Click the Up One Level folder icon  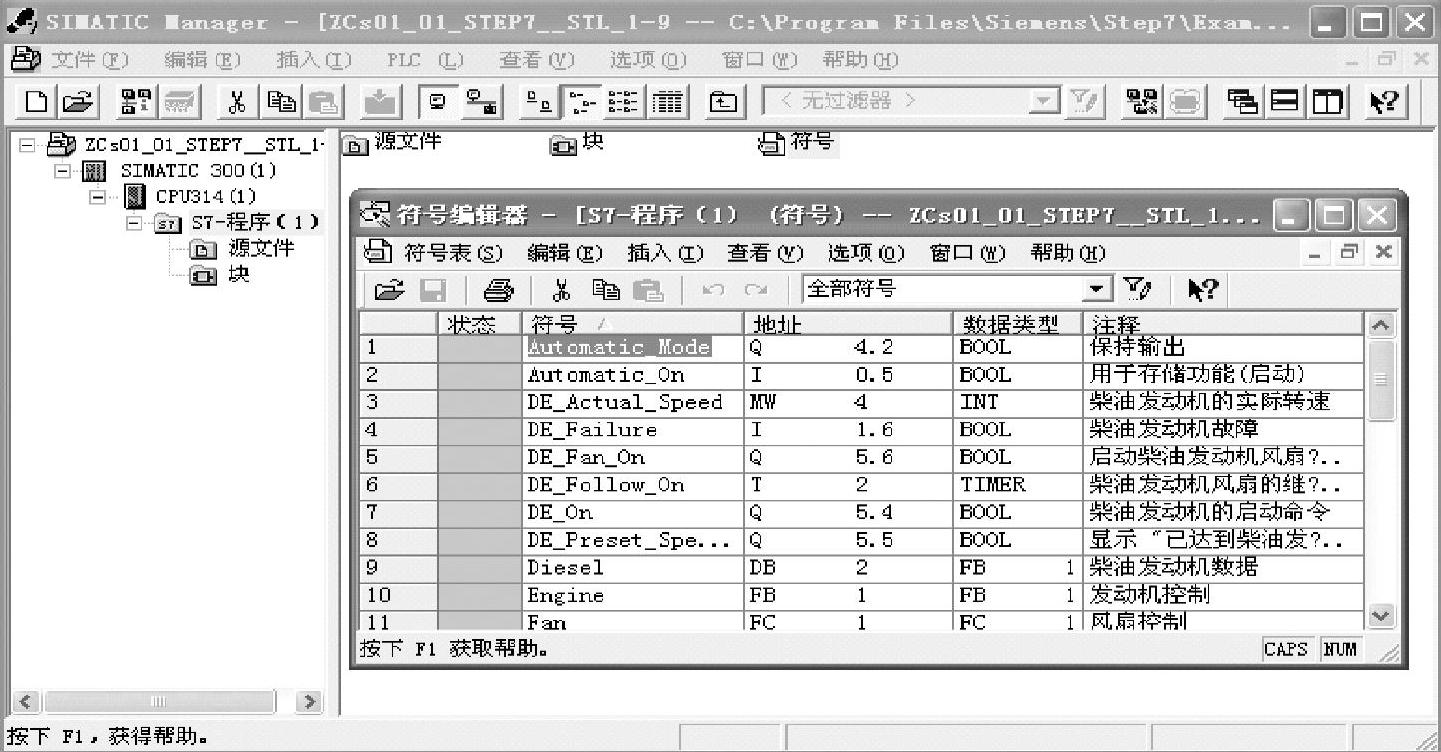[x=722, y=101]
